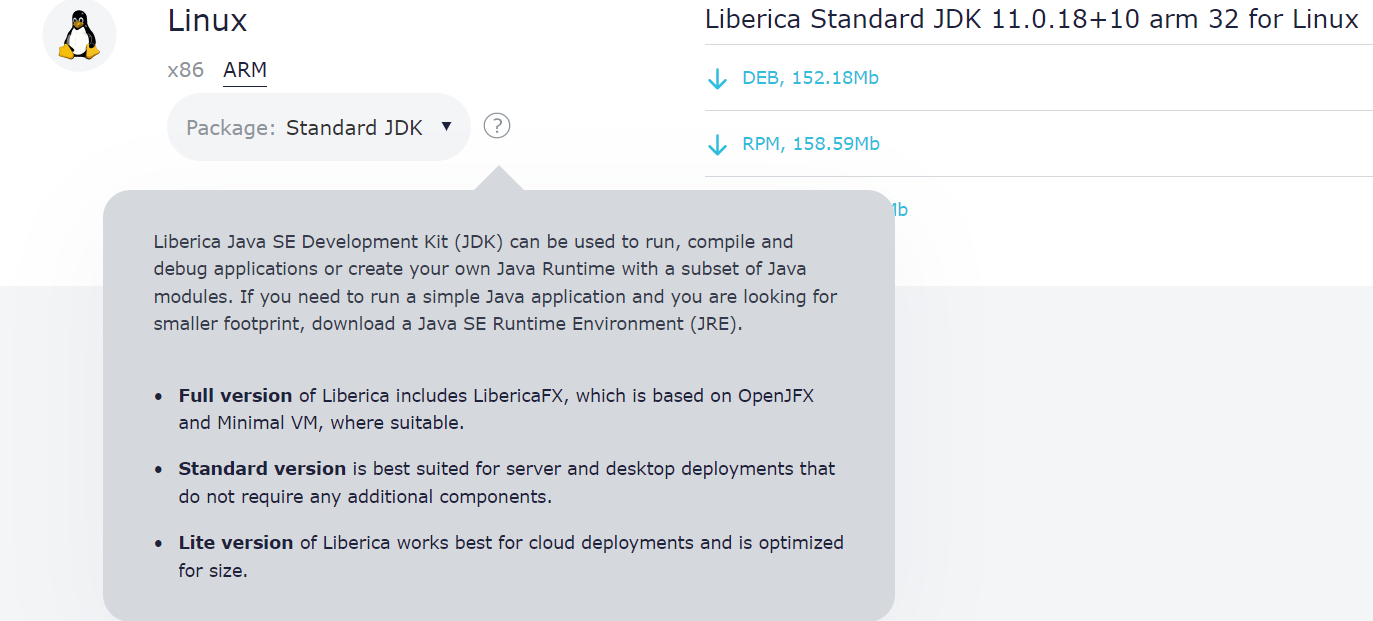Click the dropdown arrow next to Standard JDK
The image size is (1373, 621).
point(447,126)
